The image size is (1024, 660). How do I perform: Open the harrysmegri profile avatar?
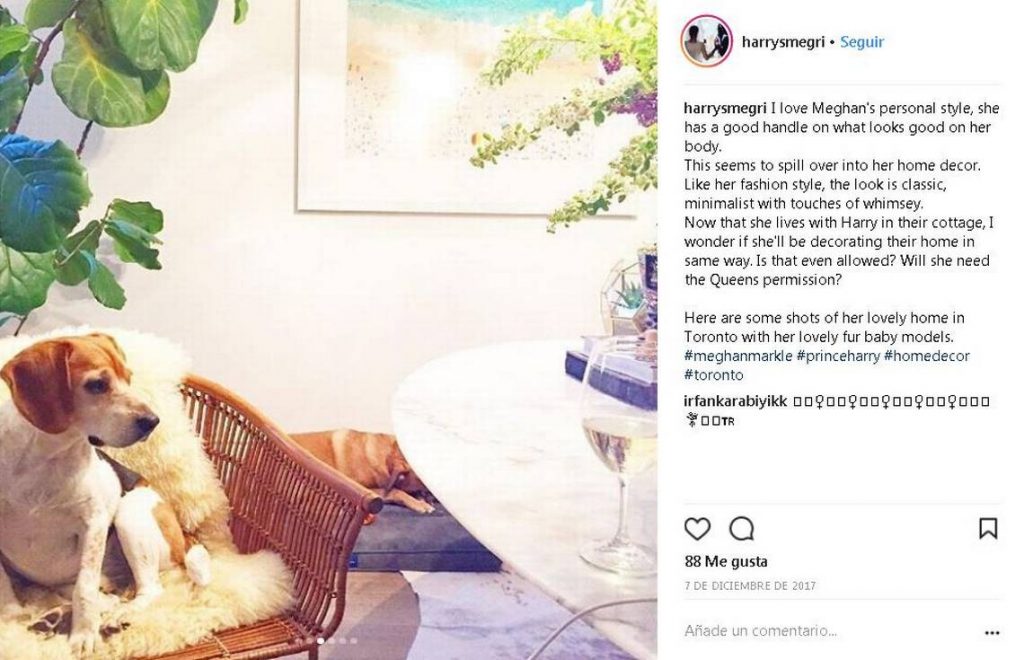[x=706, y=40]
